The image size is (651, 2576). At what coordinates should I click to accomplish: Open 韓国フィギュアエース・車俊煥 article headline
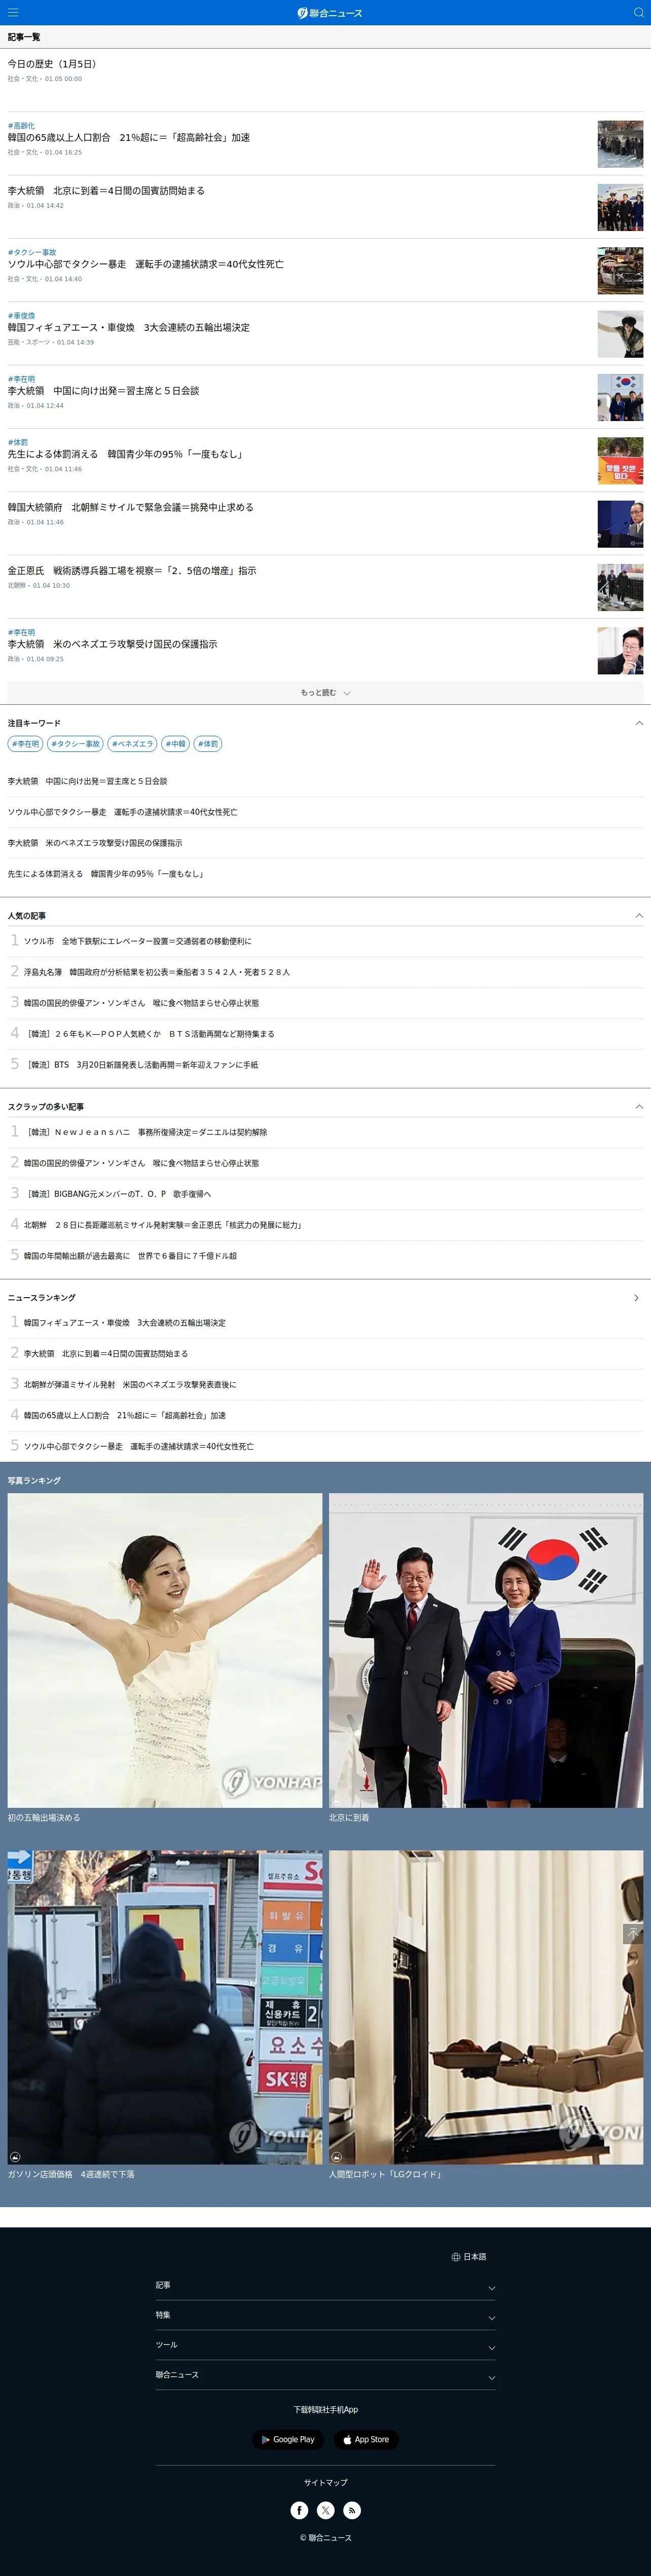click(129, 328)
